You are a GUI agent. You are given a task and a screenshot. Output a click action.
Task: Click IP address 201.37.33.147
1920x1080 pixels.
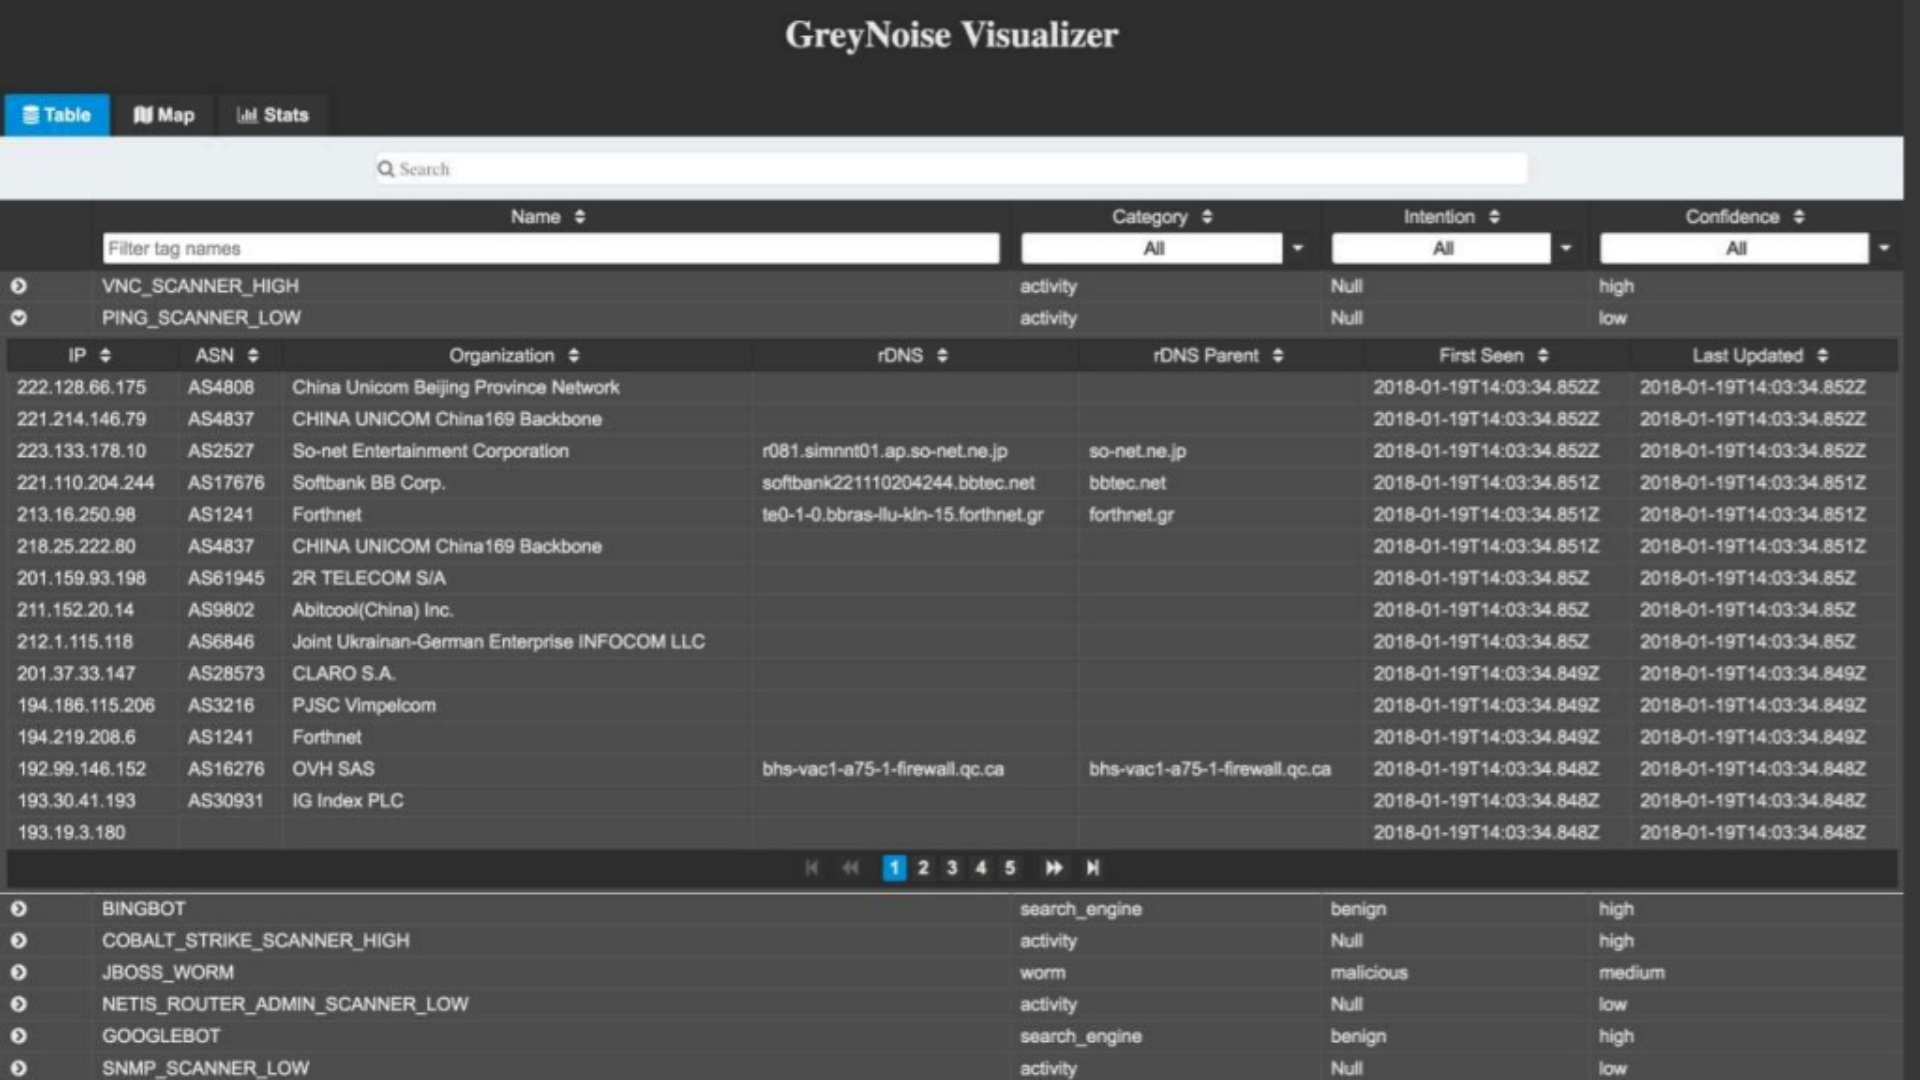tap(76, 674)
